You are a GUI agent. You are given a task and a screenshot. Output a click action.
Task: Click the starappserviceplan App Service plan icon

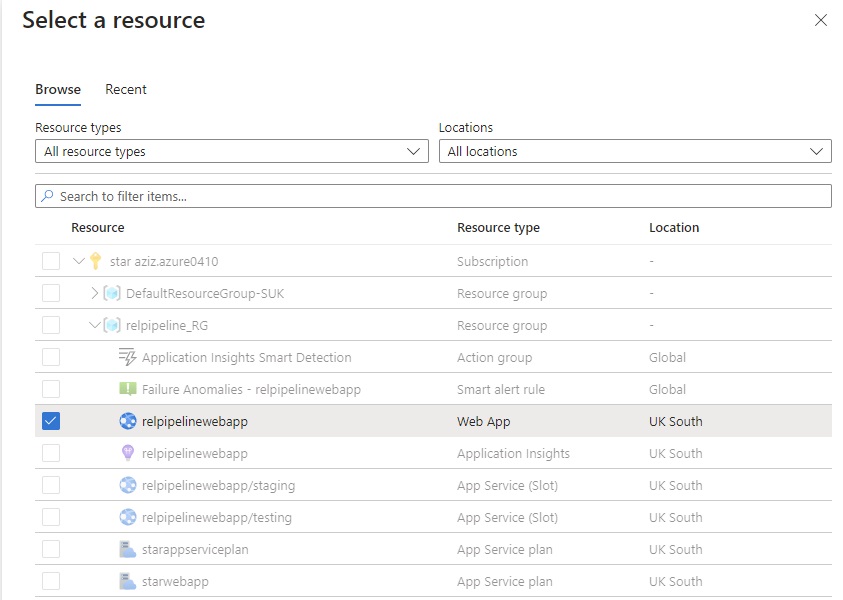(127, 549)
